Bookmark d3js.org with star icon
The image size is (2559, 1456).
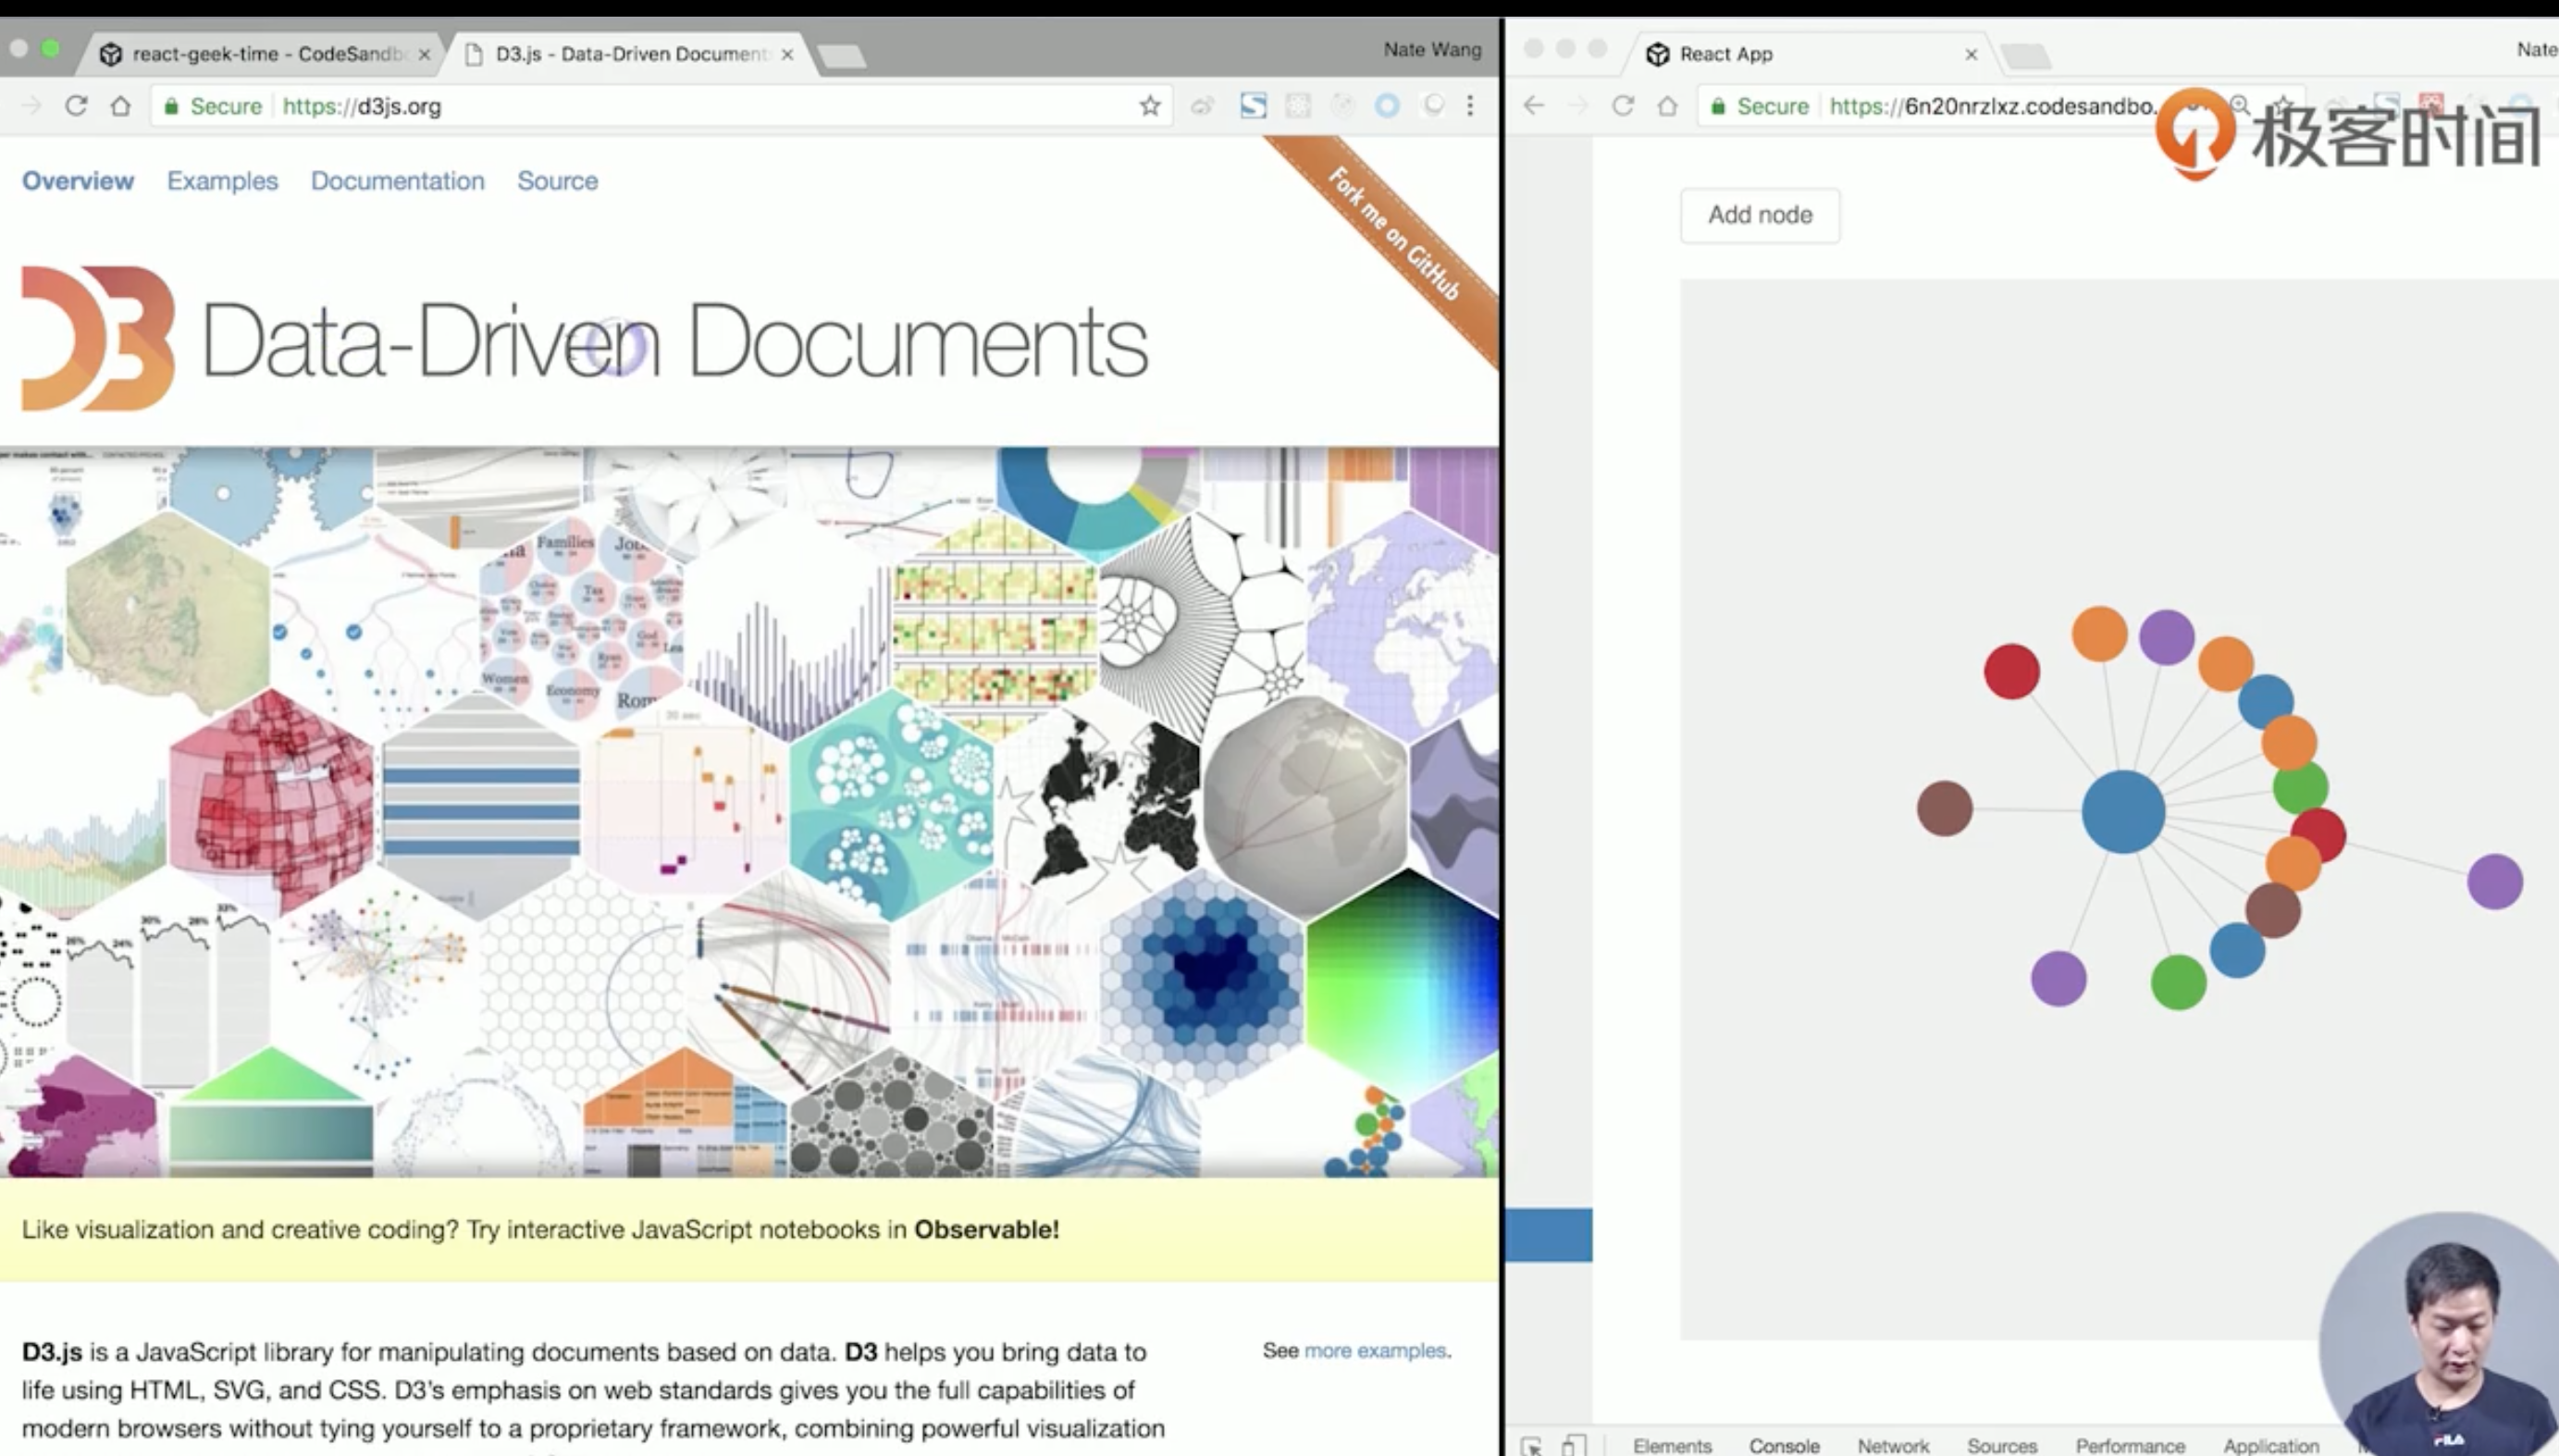[x=1150, y=106]
